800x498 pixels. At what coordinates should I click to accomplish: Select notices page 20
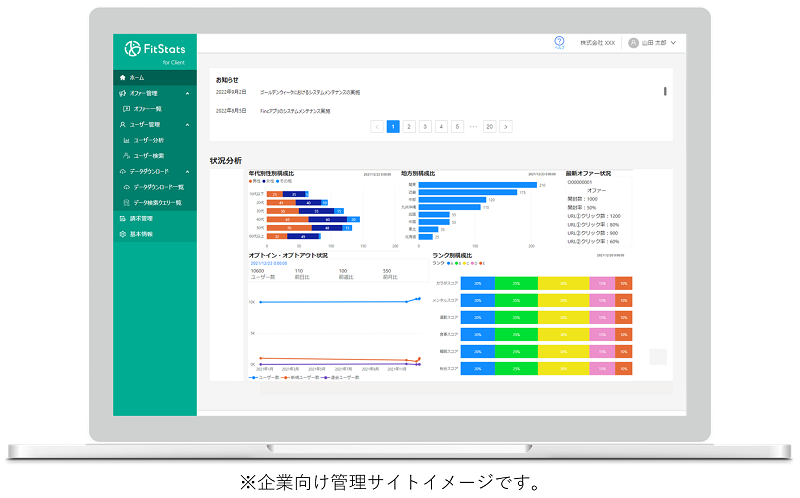tap(489, 127)
